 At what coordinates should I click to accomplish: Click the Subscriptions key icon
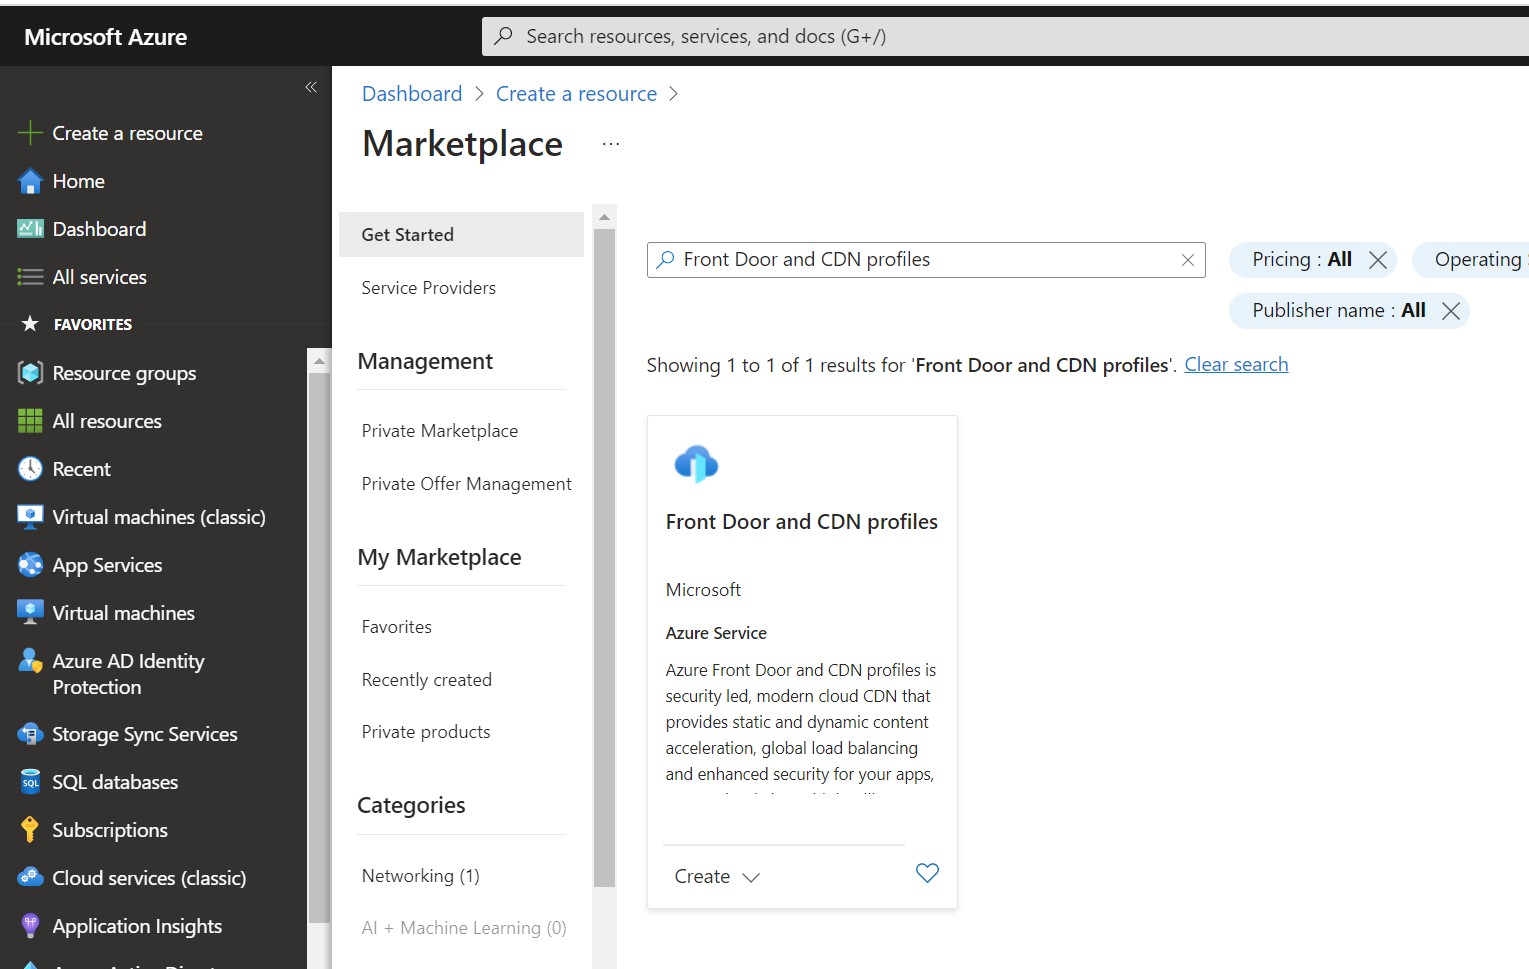tap(30, 830)
